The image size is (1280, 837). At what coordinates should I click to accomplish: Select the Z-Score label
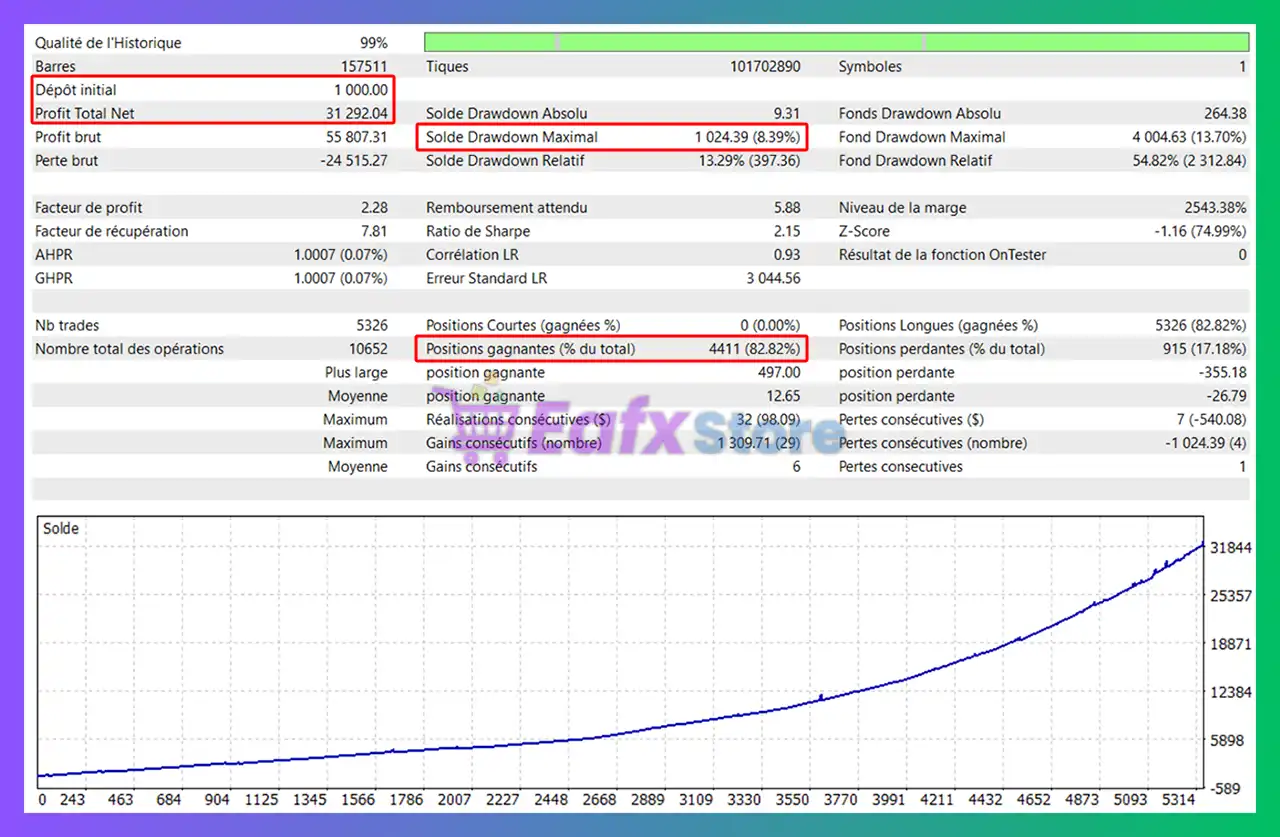(864, 231)
